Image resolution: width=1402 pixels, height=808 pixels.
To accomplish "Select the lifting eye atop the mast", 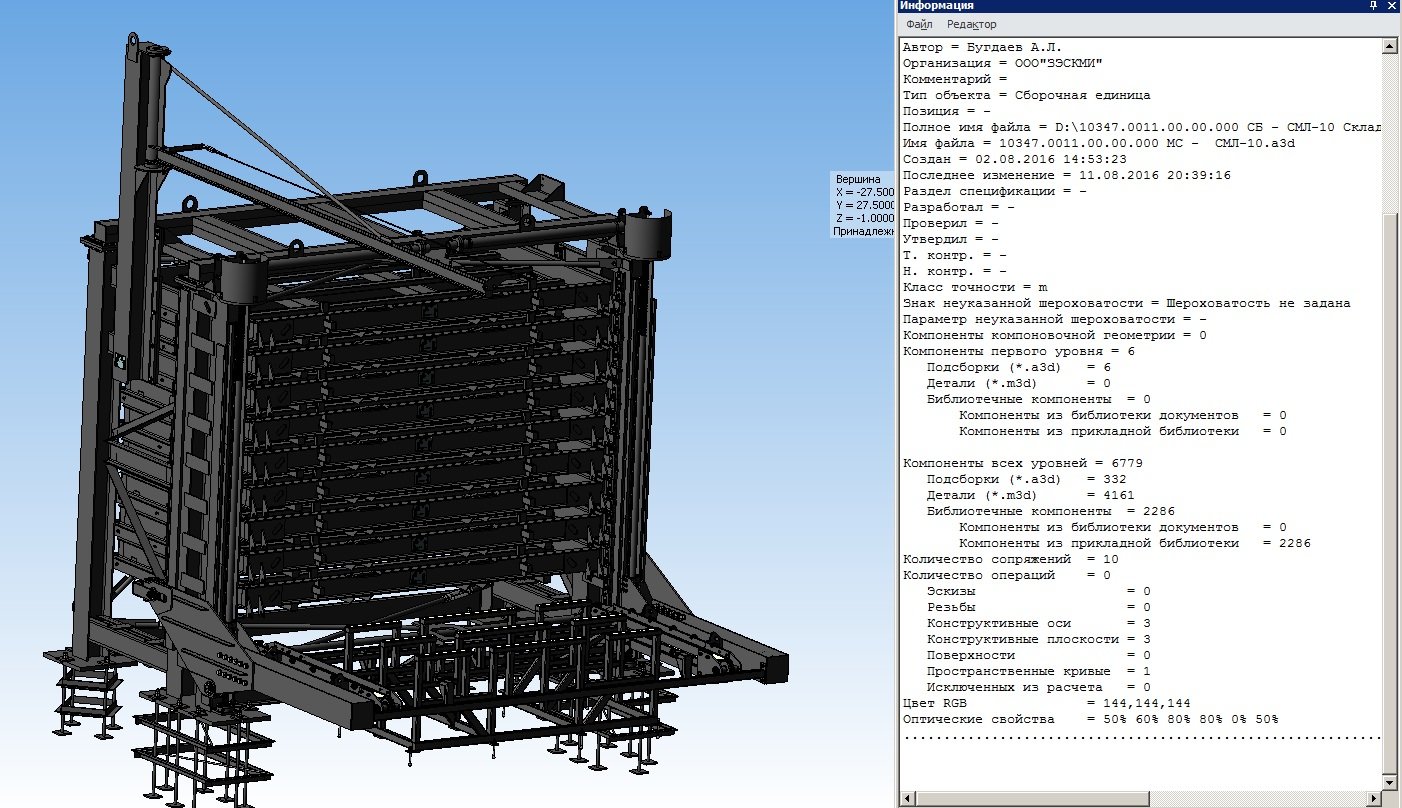I will coord(133,43).
